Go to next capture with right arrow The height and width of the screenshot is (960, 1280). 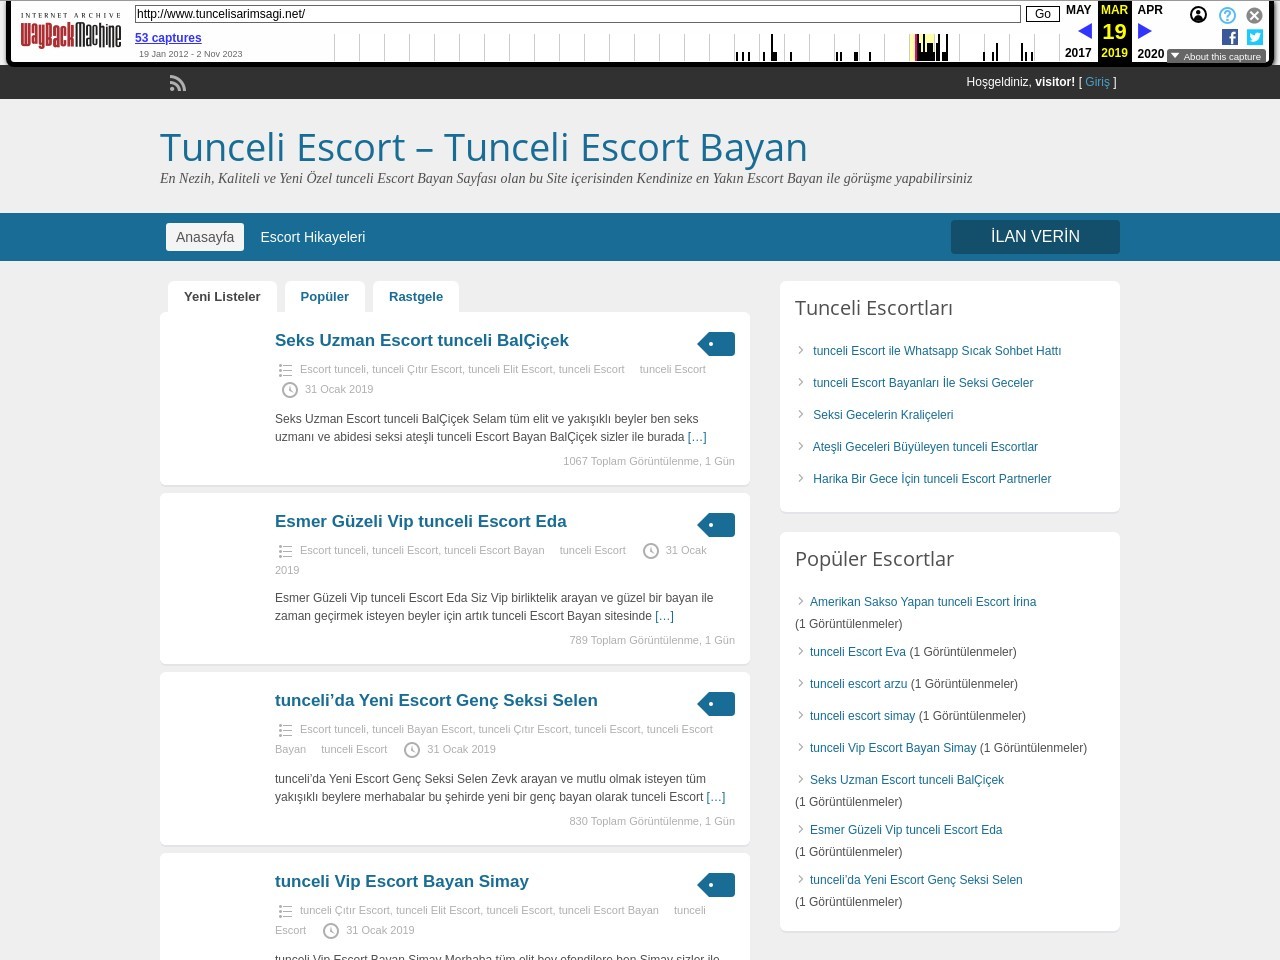(x=1145, y=32)
